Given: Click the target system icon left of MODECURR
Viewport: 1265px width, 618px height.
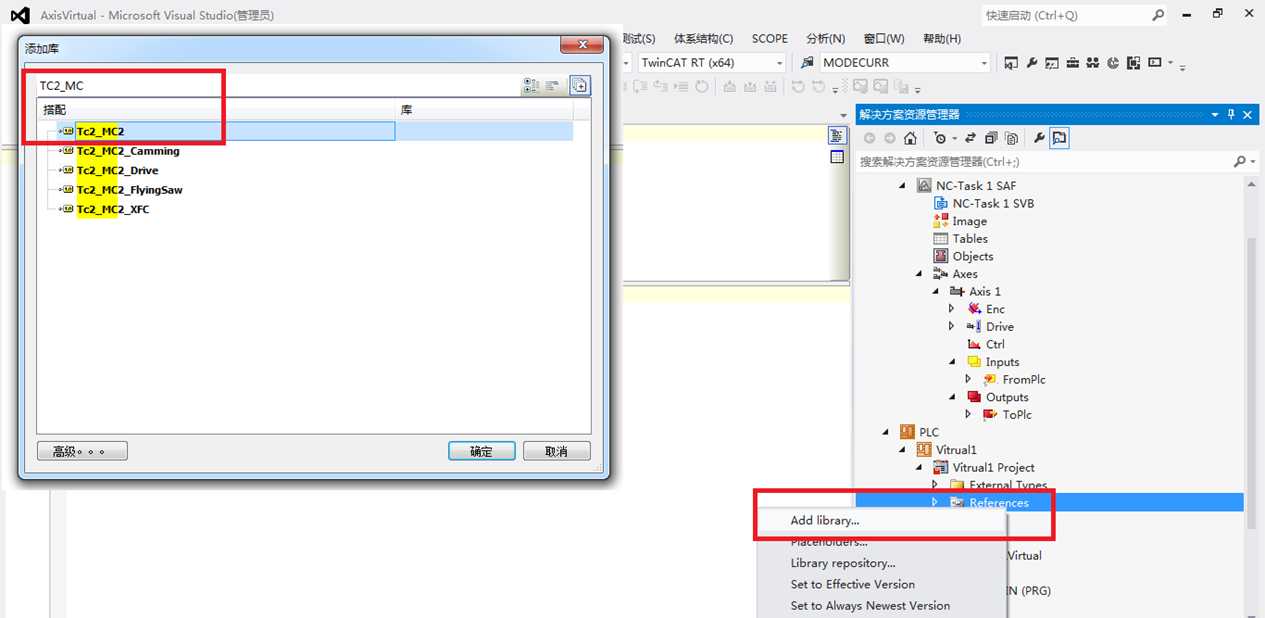Looking at the screenshot, I should pyautogui.click(x=808, y=62).
